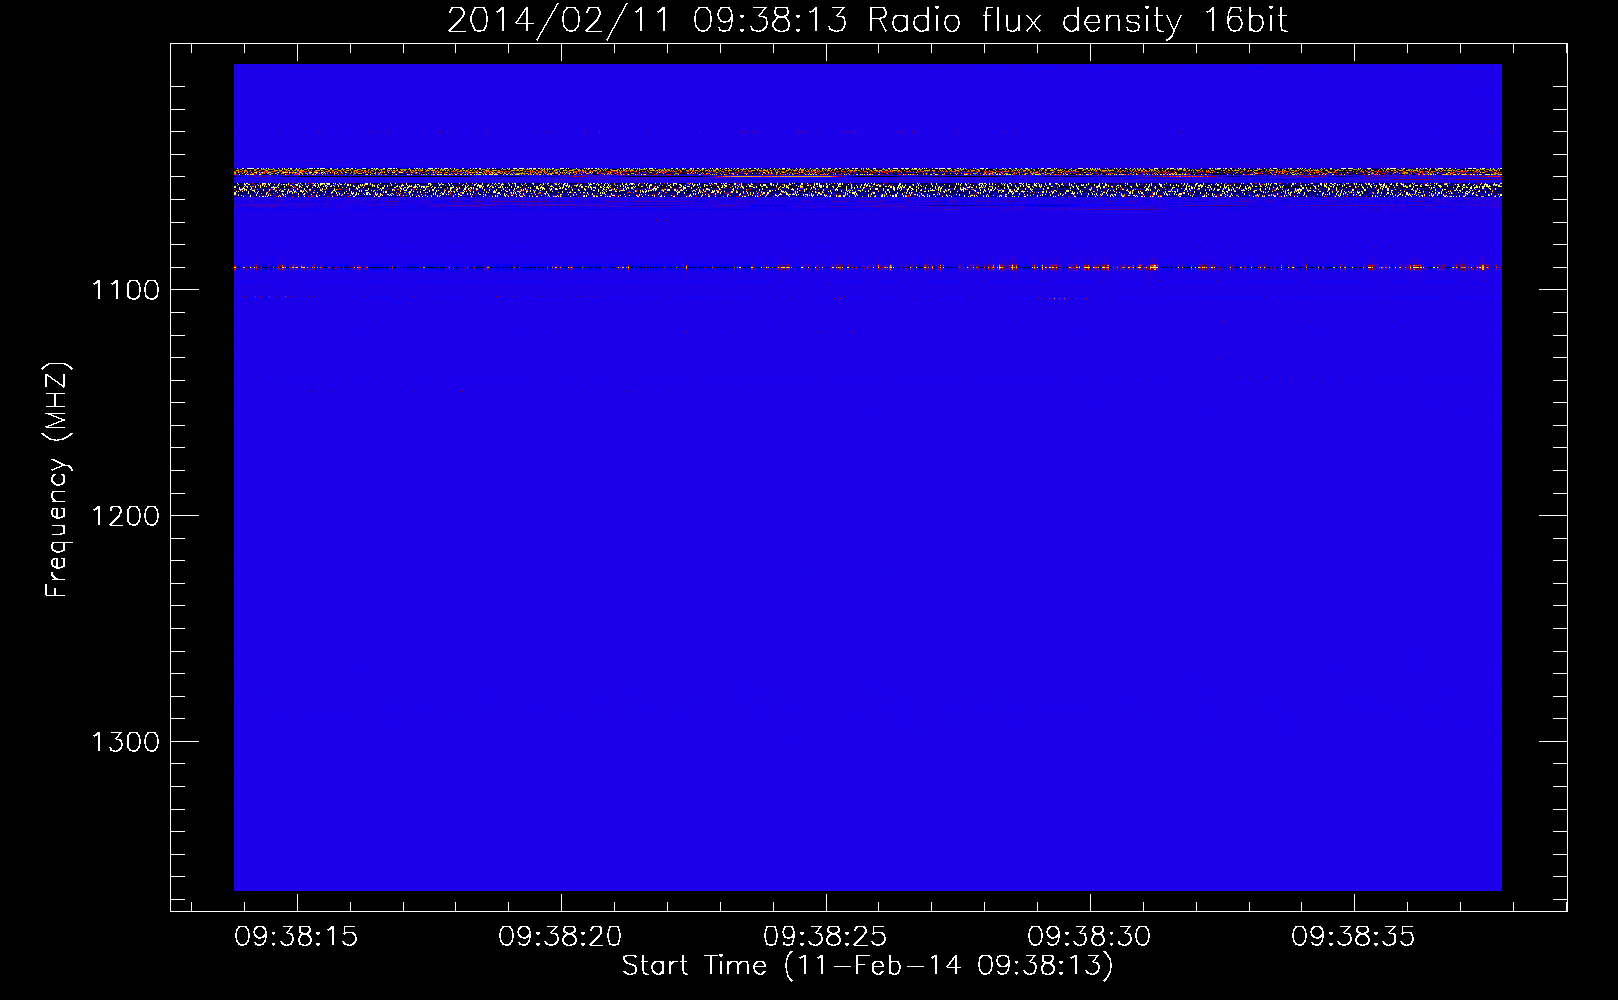Click the plot title "Radio flux density 16bit"
The width and height of the screenshot is (1618, 1000).
coord(1077,20)
